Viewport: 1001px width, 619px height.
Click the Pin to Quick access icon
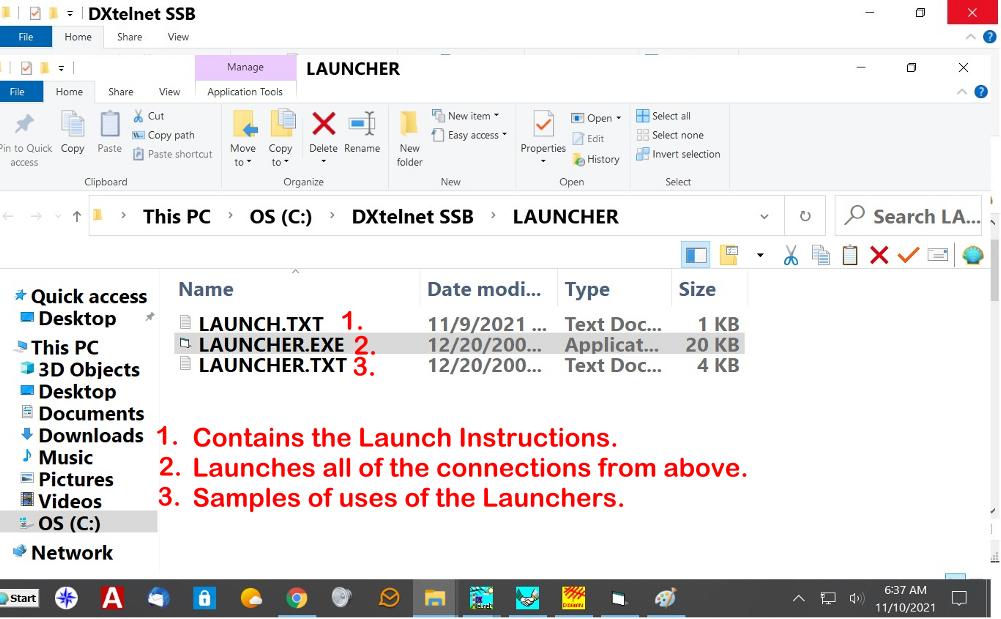(24, 124)
